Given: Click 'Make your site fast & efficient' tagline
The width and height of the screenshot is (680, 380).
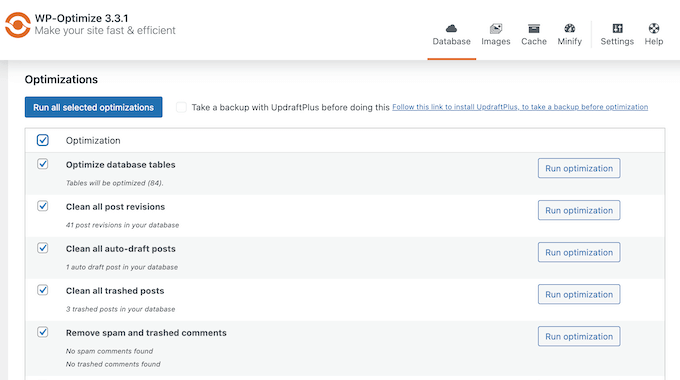Looking at the screenshot, I should [105, 30].
